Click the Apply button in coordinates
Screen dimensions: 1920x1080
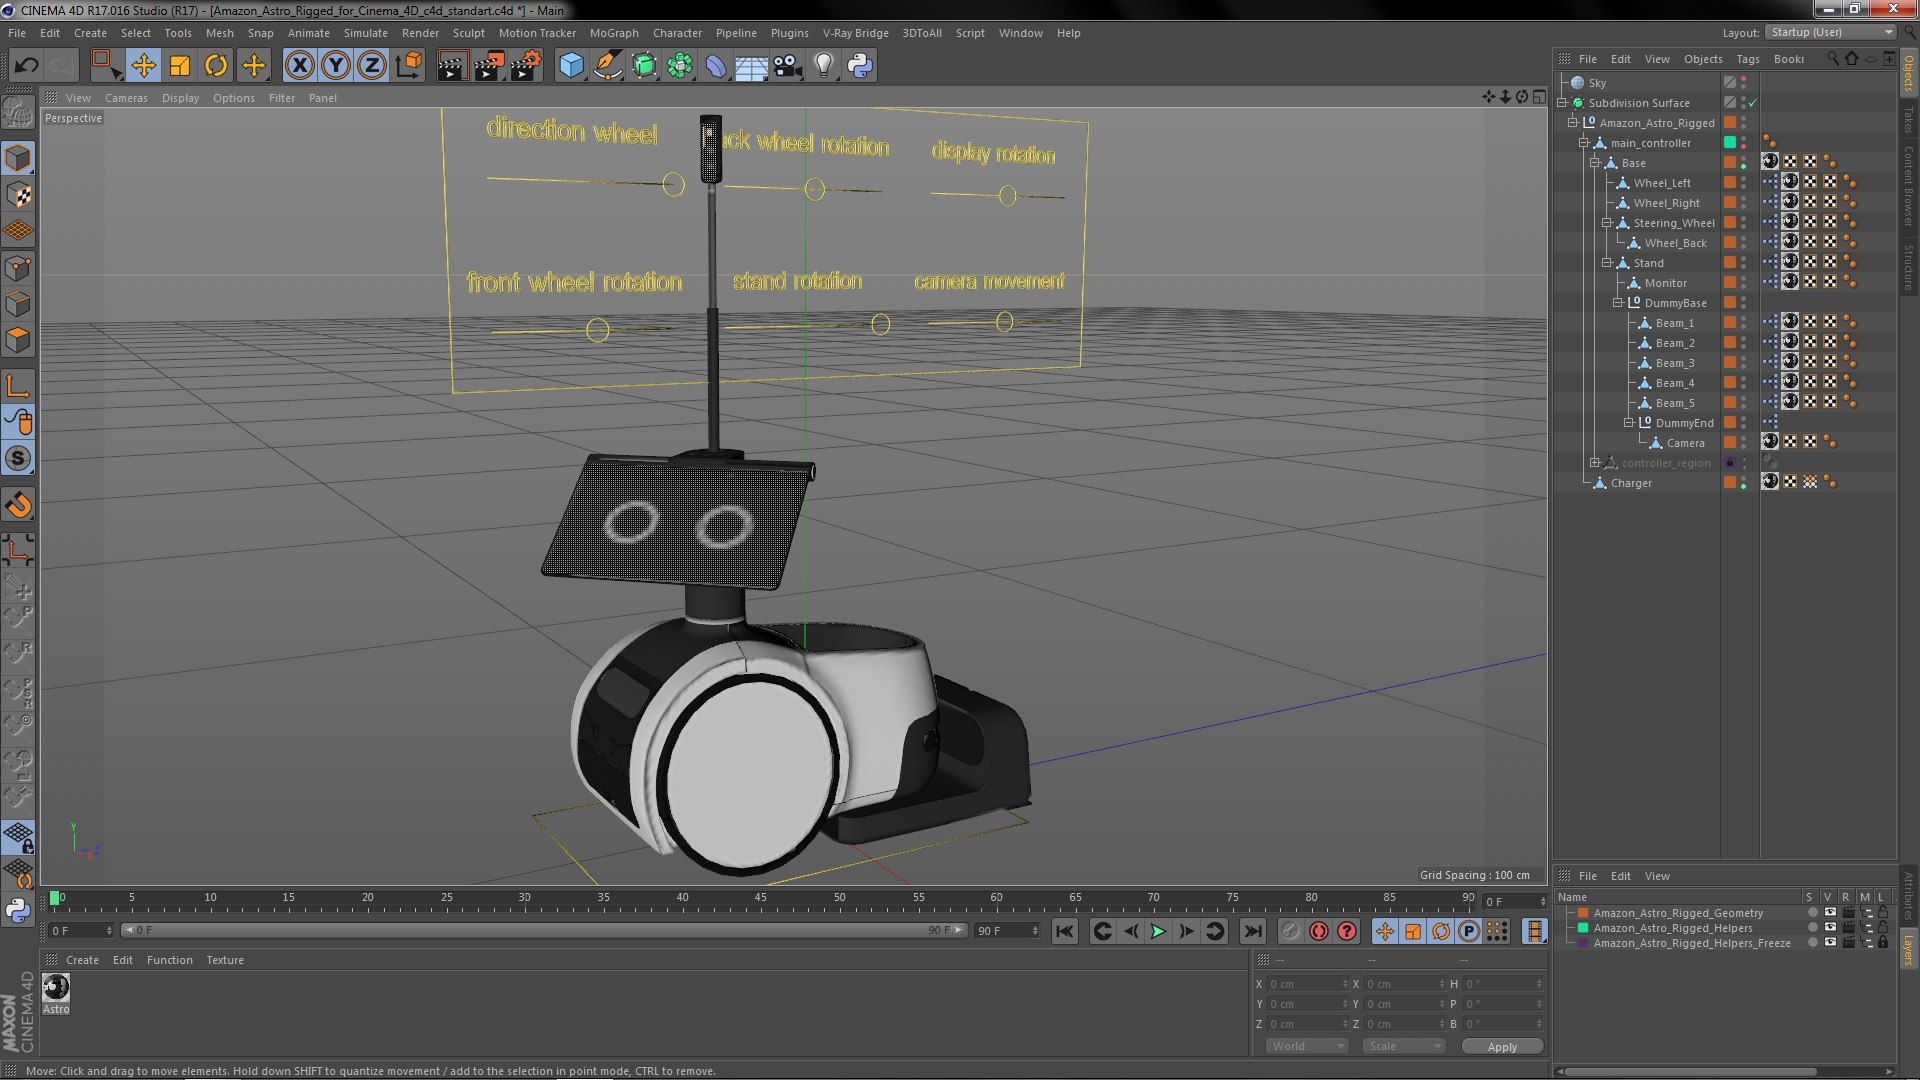pos(1502,1047)
